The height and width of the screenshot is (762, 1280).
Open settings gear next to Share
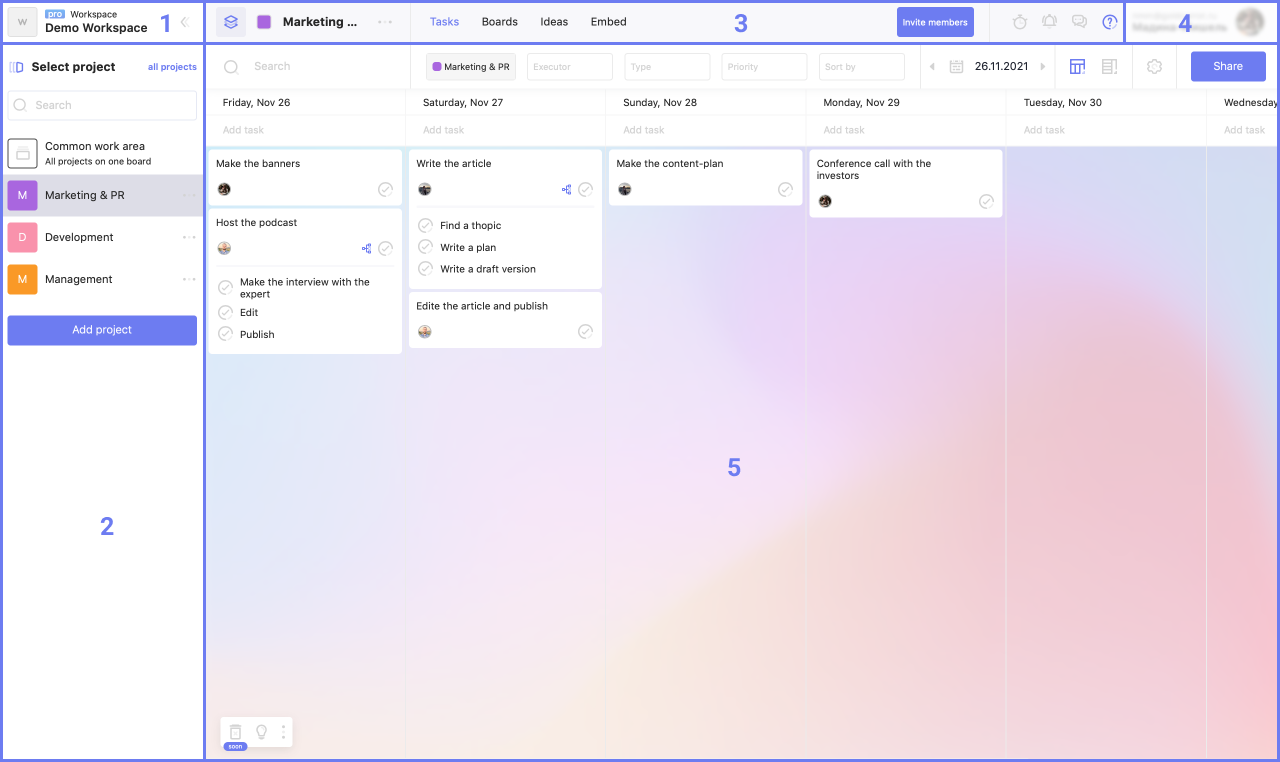pos(1154,67)
